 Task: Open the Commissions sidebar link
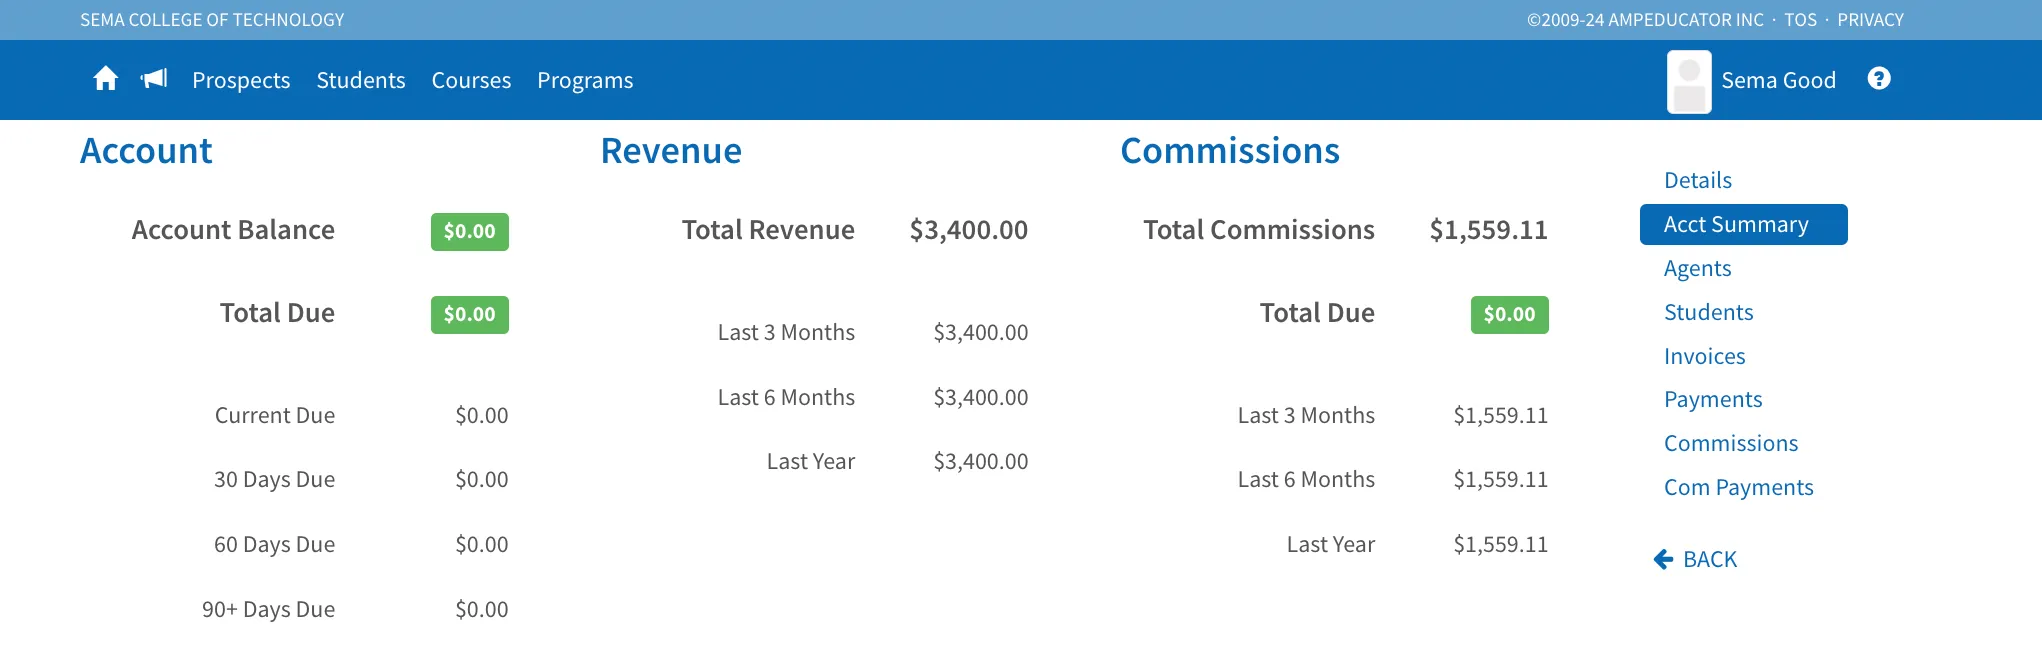1730,443
